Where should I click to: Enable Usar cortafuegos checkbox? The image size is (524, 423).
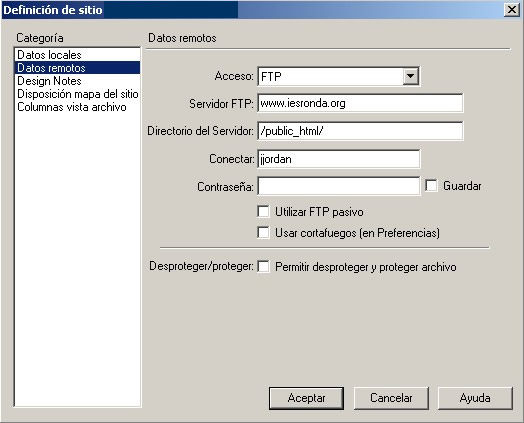(x=263, y=232)
